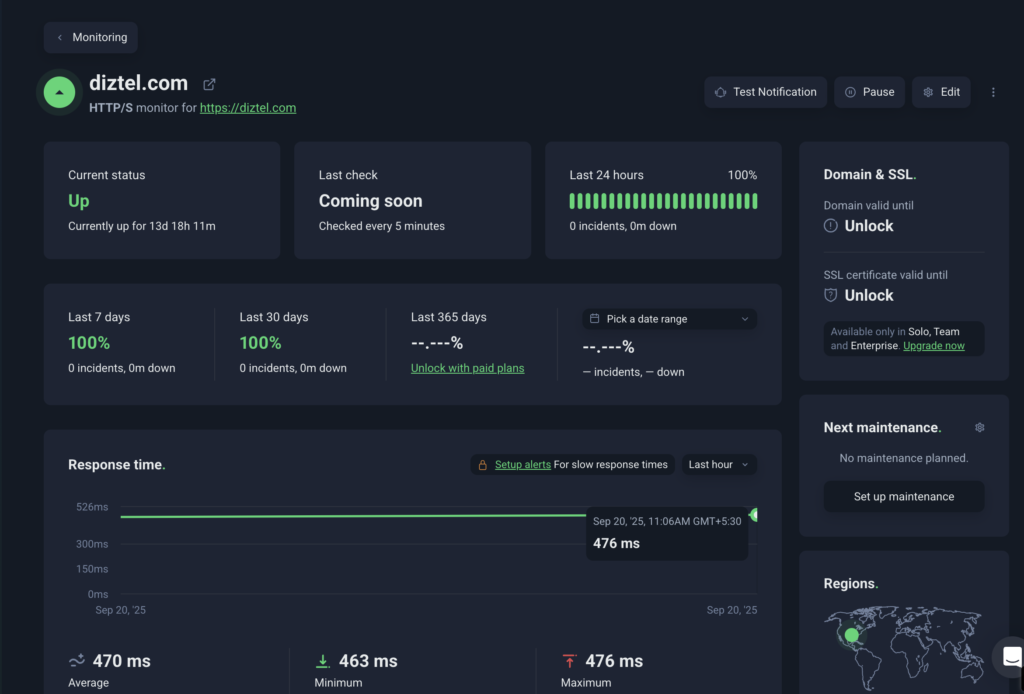Open the three-dot more options menu
Viewport: 1024px width, 694px height.
coord(993,92)
